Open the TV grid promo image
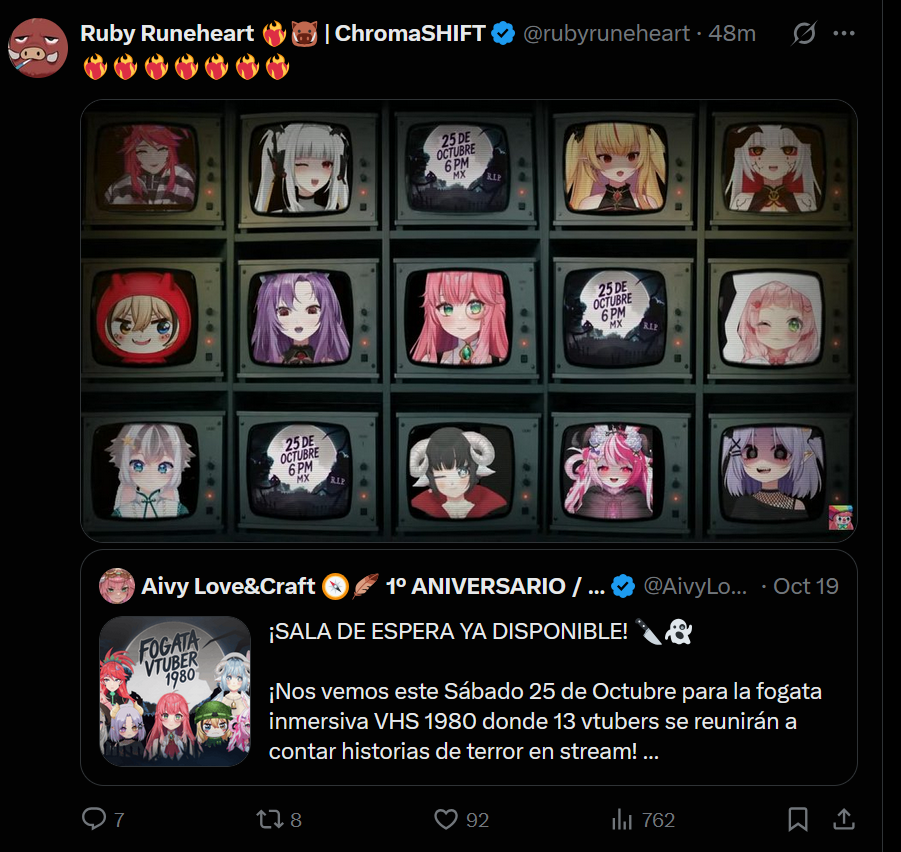This screenshot has height=852, width=901. 469,321
